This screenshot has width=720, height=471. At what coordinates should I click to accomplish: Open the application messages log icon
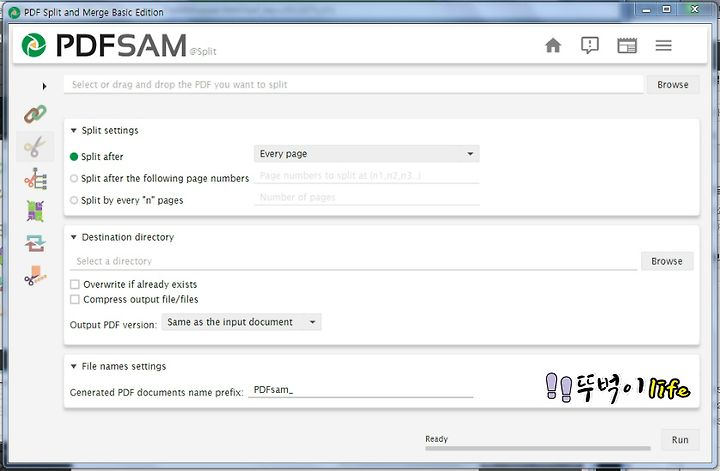click(x=590, y=45)
